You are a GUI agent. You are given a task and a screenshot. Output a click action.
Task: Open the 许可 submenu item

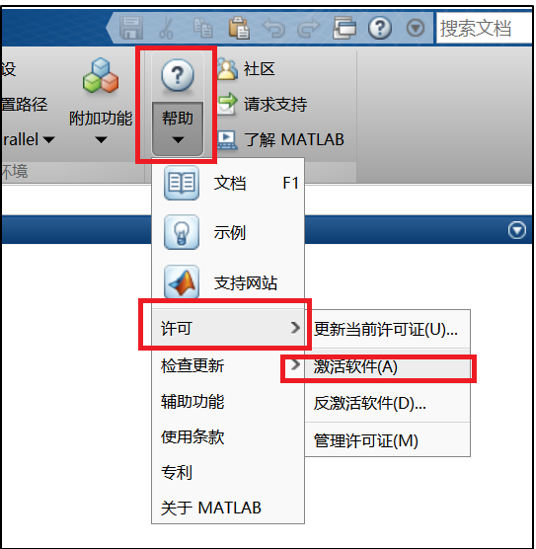click(x=228, y=328)
